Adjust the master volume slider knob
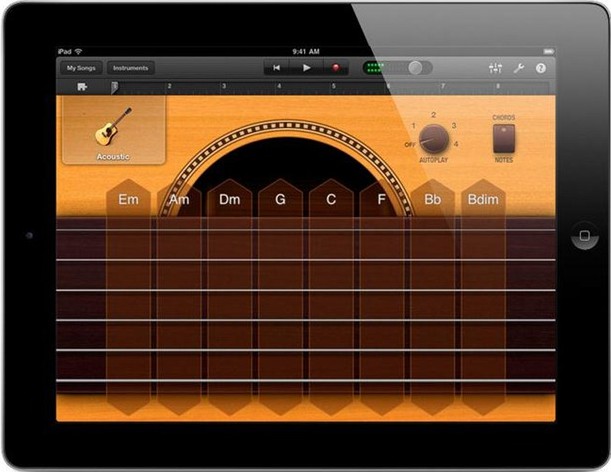Screen dimensions: 611x472 click(x=415, y=68)
